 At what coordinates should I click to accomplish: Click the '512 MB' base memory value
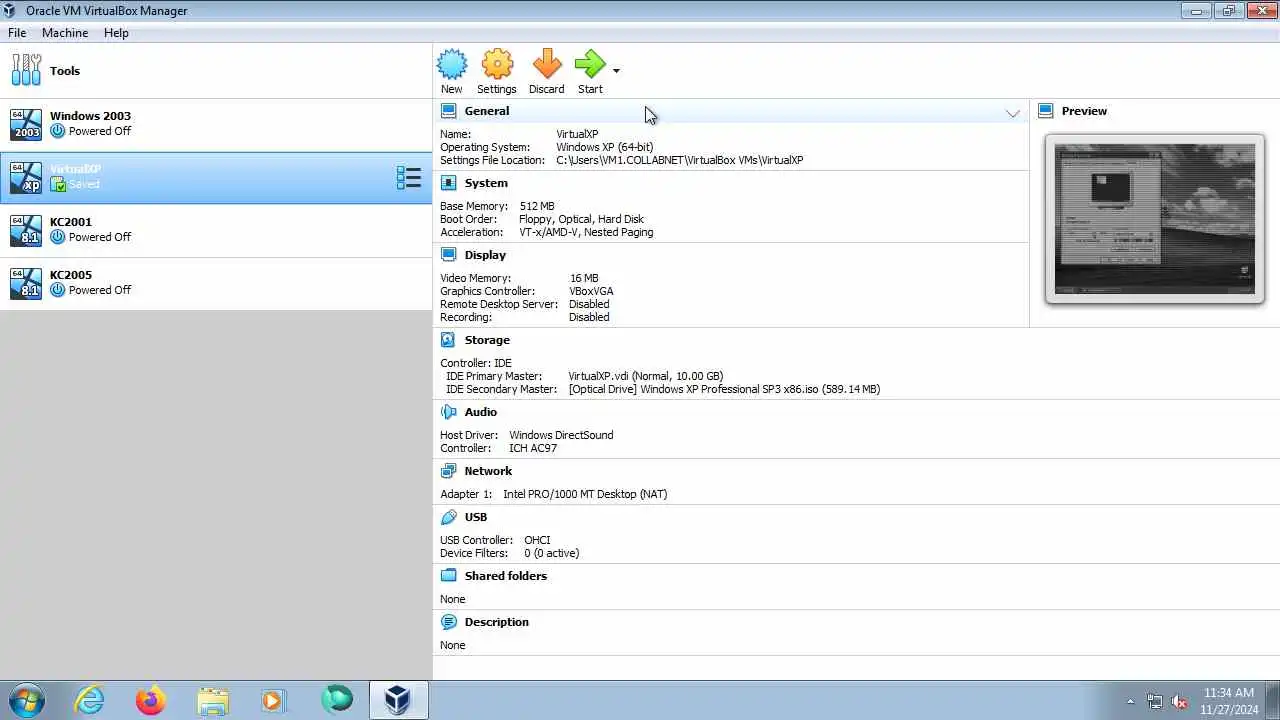click(x=537, y=206)
